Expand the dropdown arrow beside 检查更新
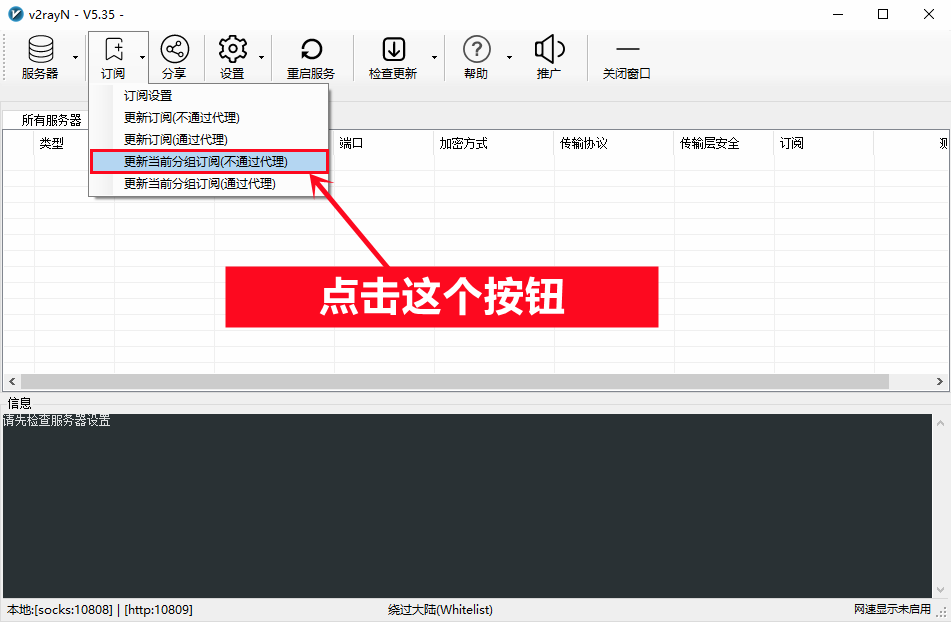The width and height of the screenshot is (951, 622). click(435, 57)
